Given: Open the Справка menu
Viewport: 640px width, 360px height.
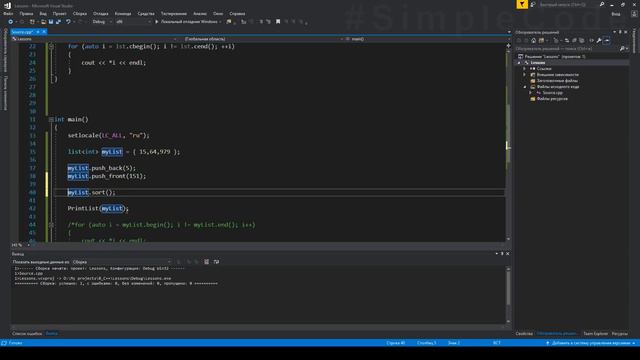Looking at the screenshot, I should pos(237,13).
